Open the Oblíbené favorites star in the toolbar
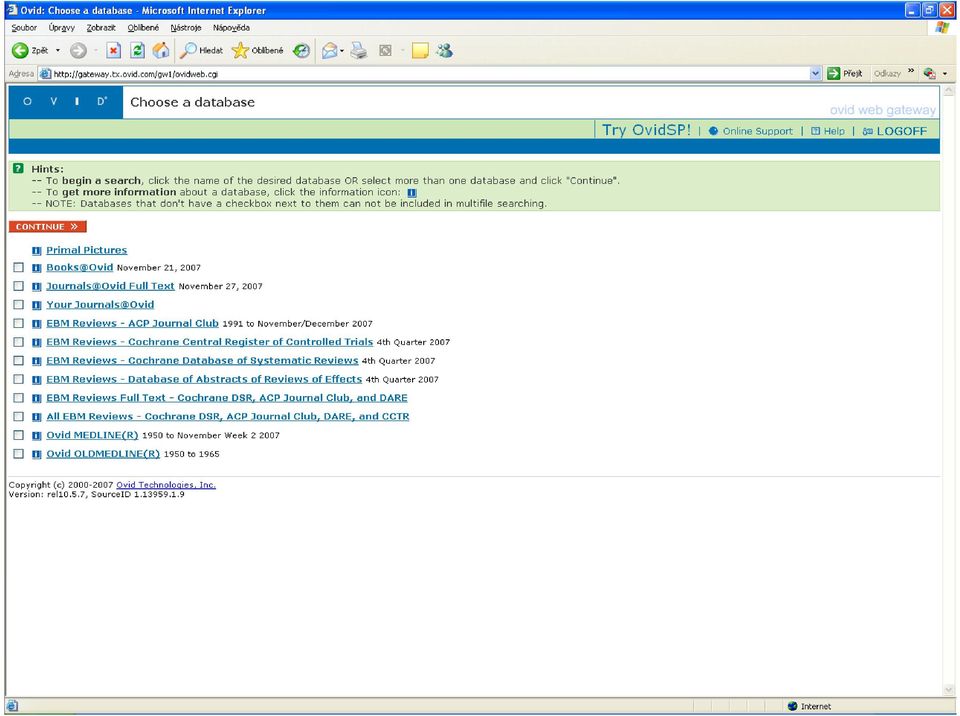 coord(257,51)
